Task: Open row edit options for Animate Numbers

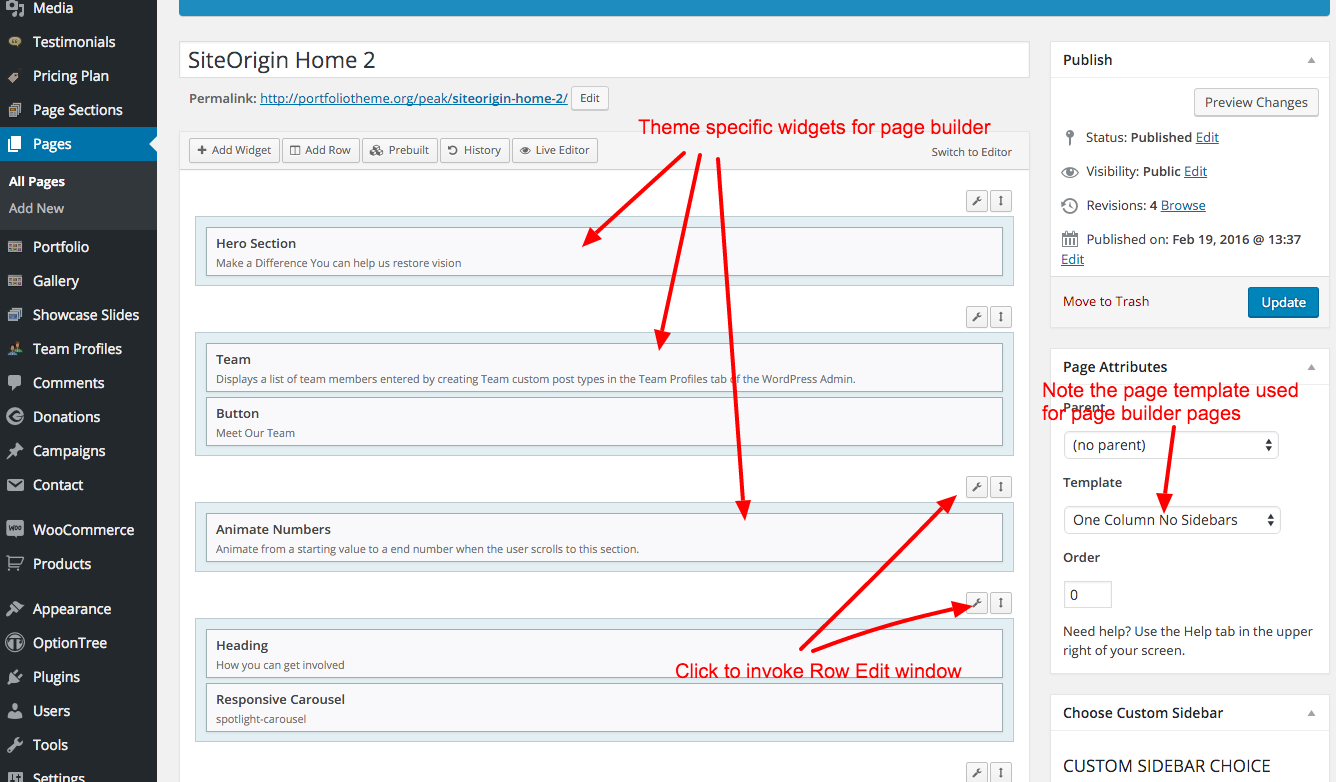Action: tap(976, 486)
